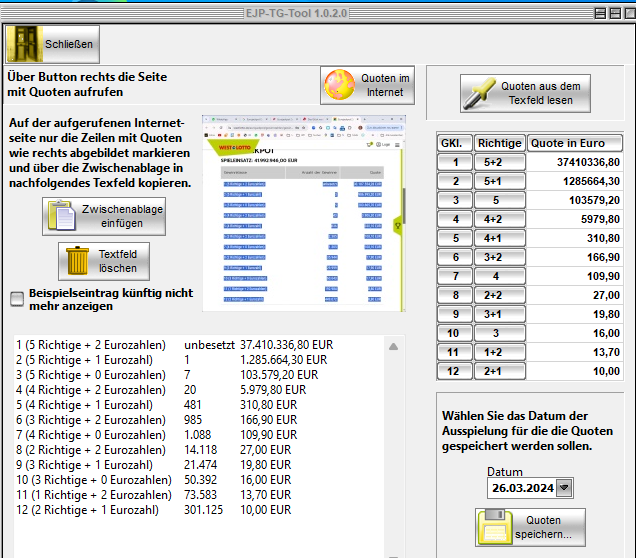This screenshot has width=636, height=558.
Task: Click the pipette icon on Quoten aus dem Texfeld lesen
Action: pos(480,93)
